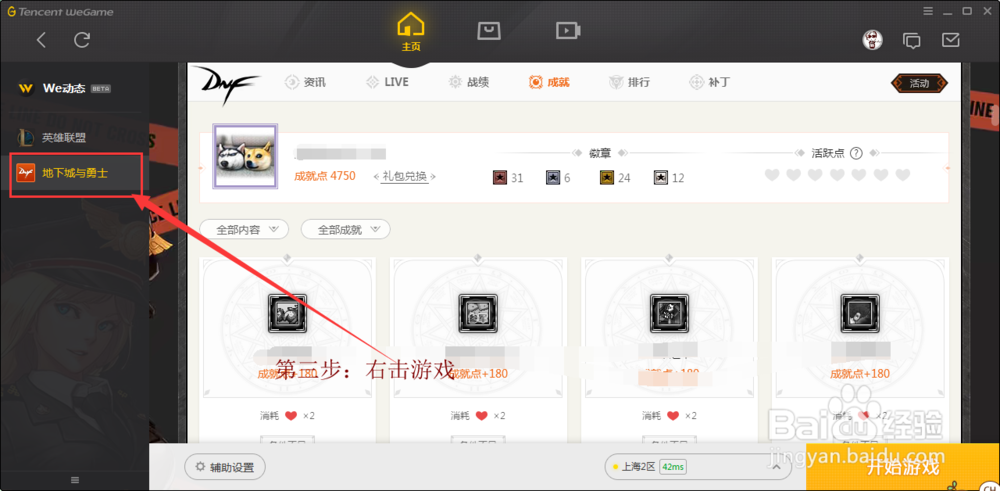Click the League of Legends icon
The width and height of the screenshot is (1000, 491).
(x=26, y=137)
